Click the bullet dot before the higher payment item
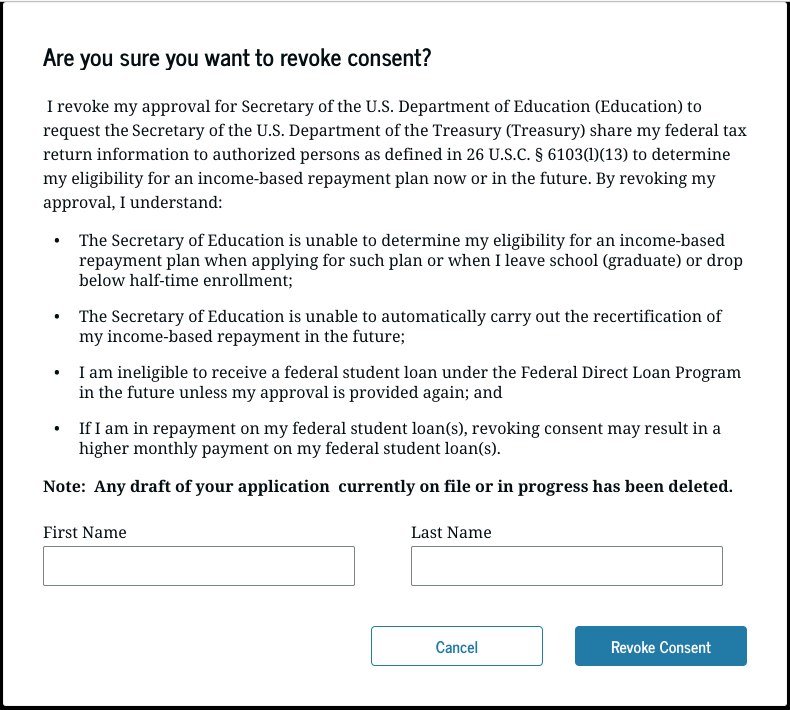Viewport: 790px width, 710px height. click(57, 429)
